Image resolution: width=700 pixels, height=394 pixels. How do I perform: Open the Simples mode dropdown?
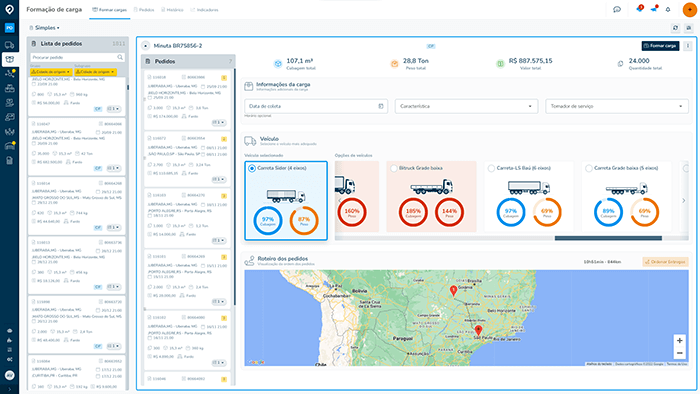click(x=45, y=28)
